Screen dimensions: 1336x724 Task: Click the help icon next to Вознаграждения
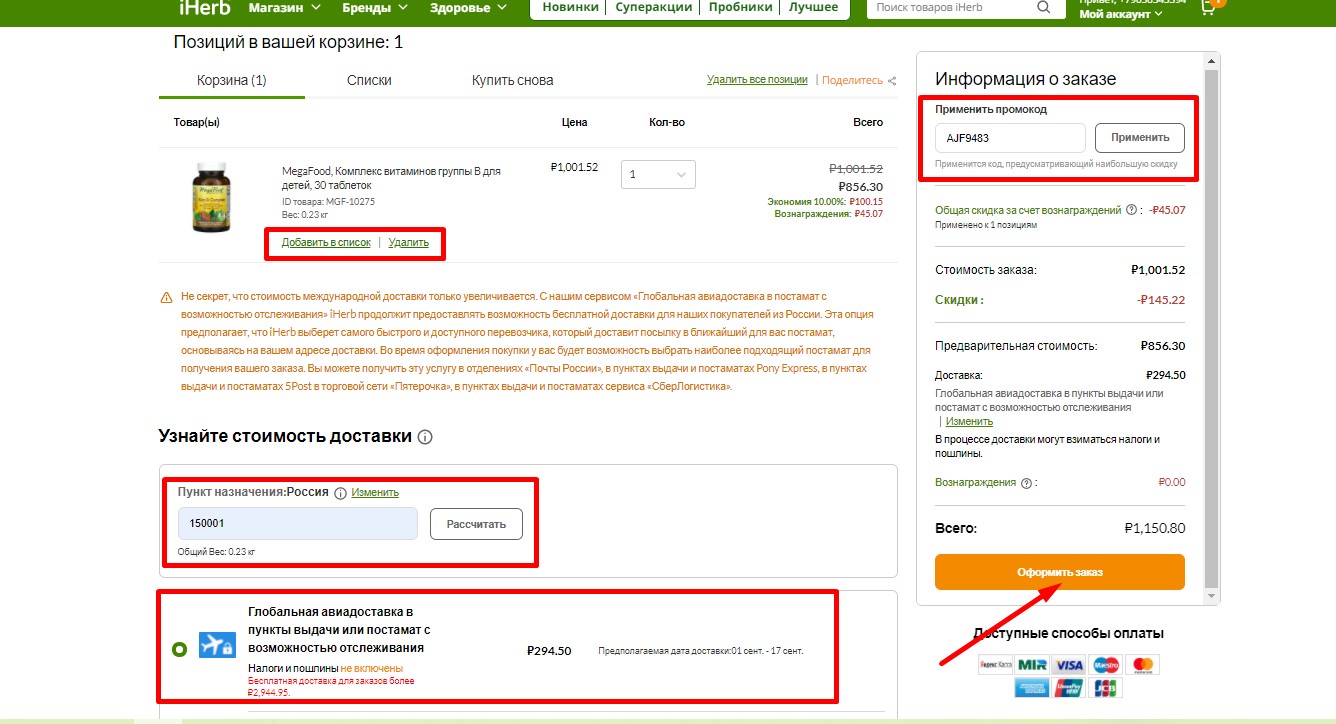tap(1026, 483)
